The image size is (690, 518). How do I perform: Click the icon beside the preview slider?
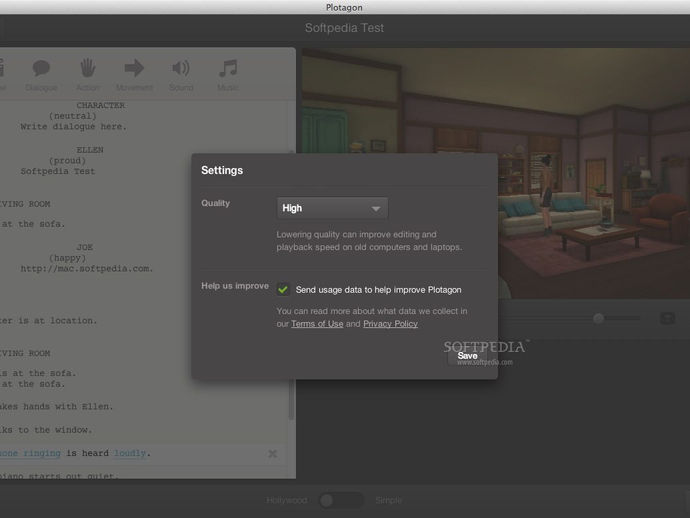click(667, 318)
